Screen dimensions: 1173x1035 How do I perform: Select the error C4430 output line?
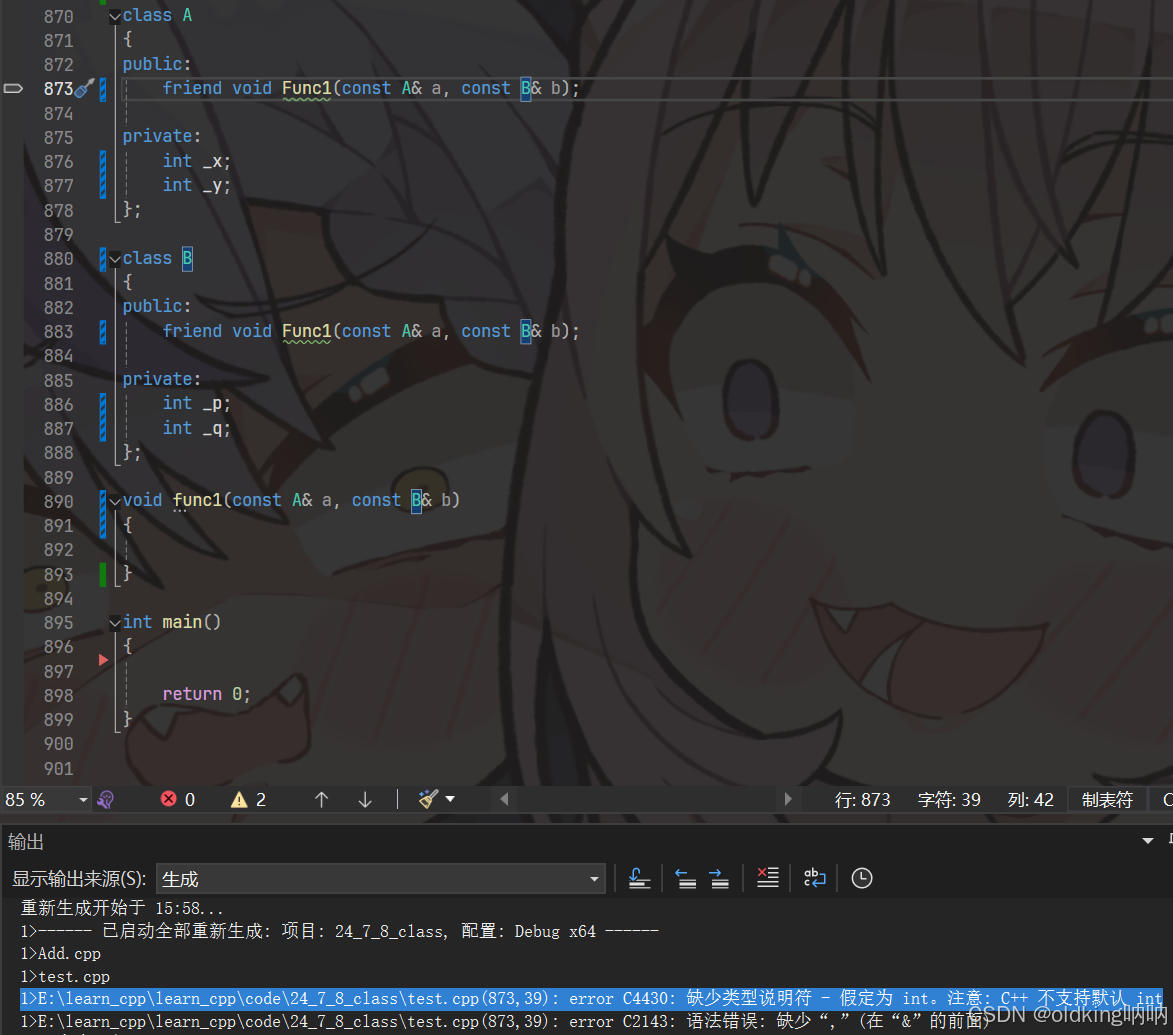(x=591, y=998)
